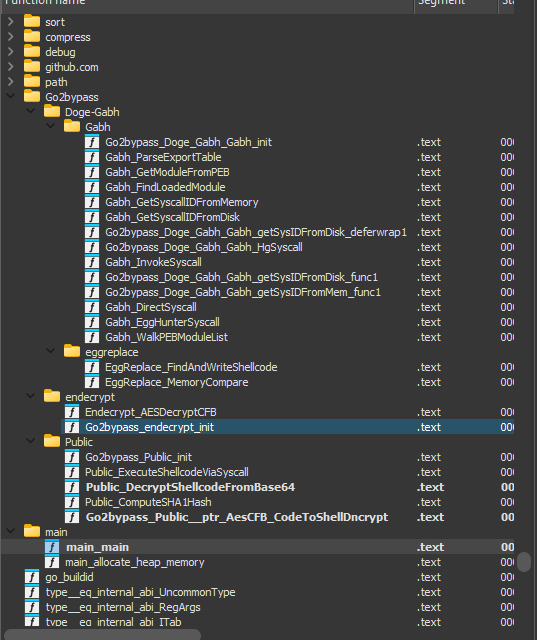Click the function icon beside Gabh_ParseExportTable

pyautogui.click(x=92, y=157)
